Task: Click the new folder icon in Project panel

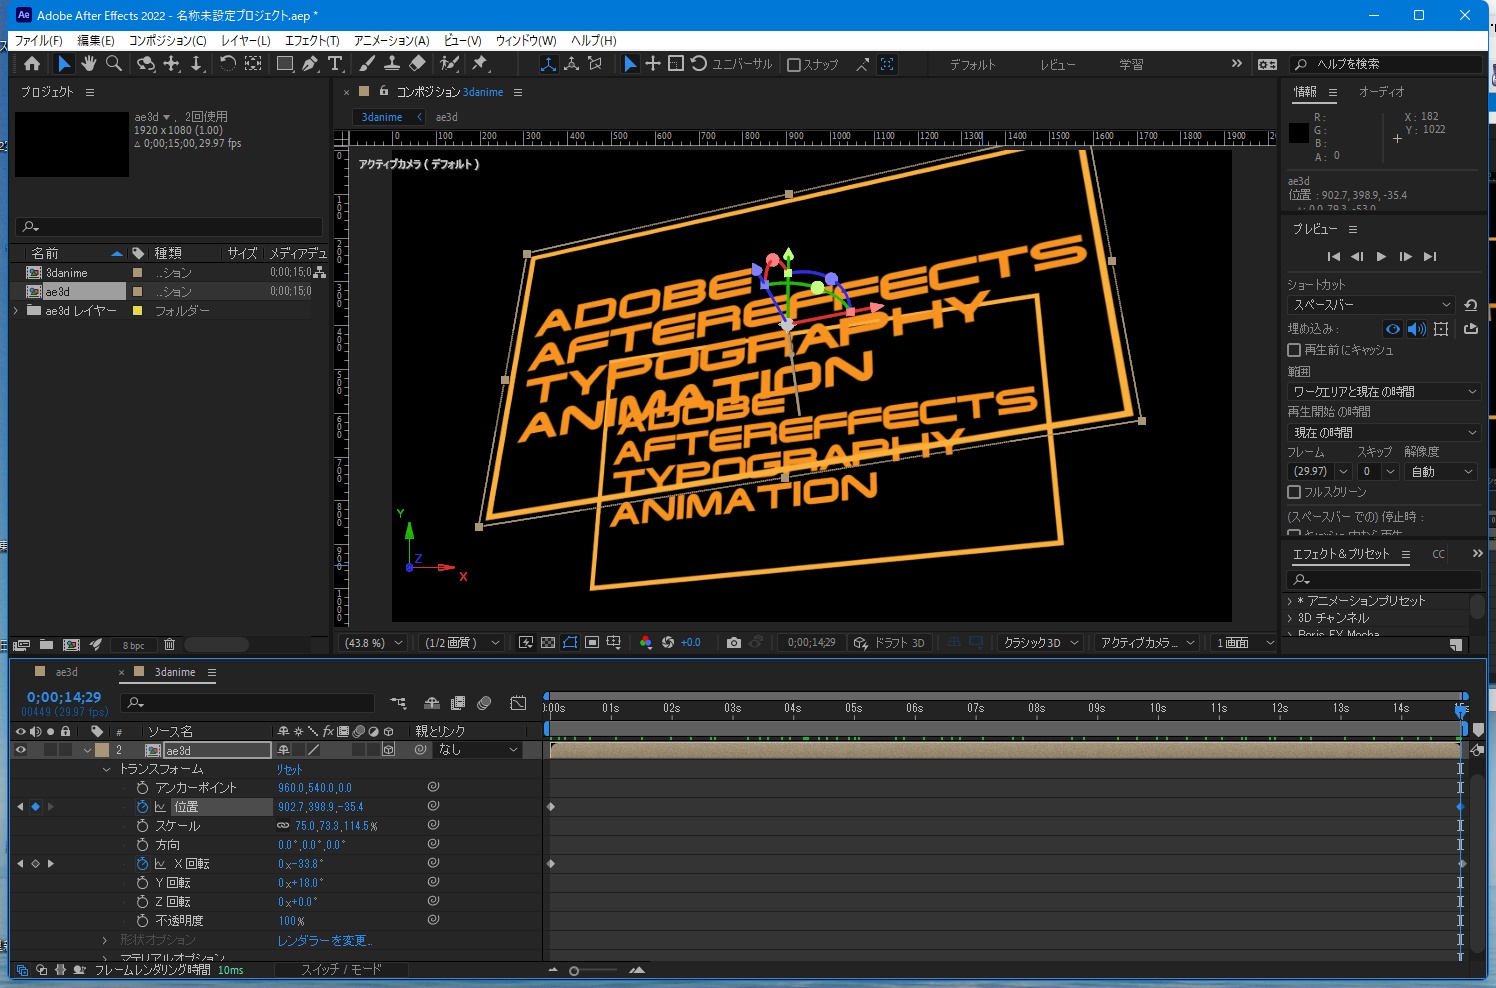Action: tap(46, 645)
